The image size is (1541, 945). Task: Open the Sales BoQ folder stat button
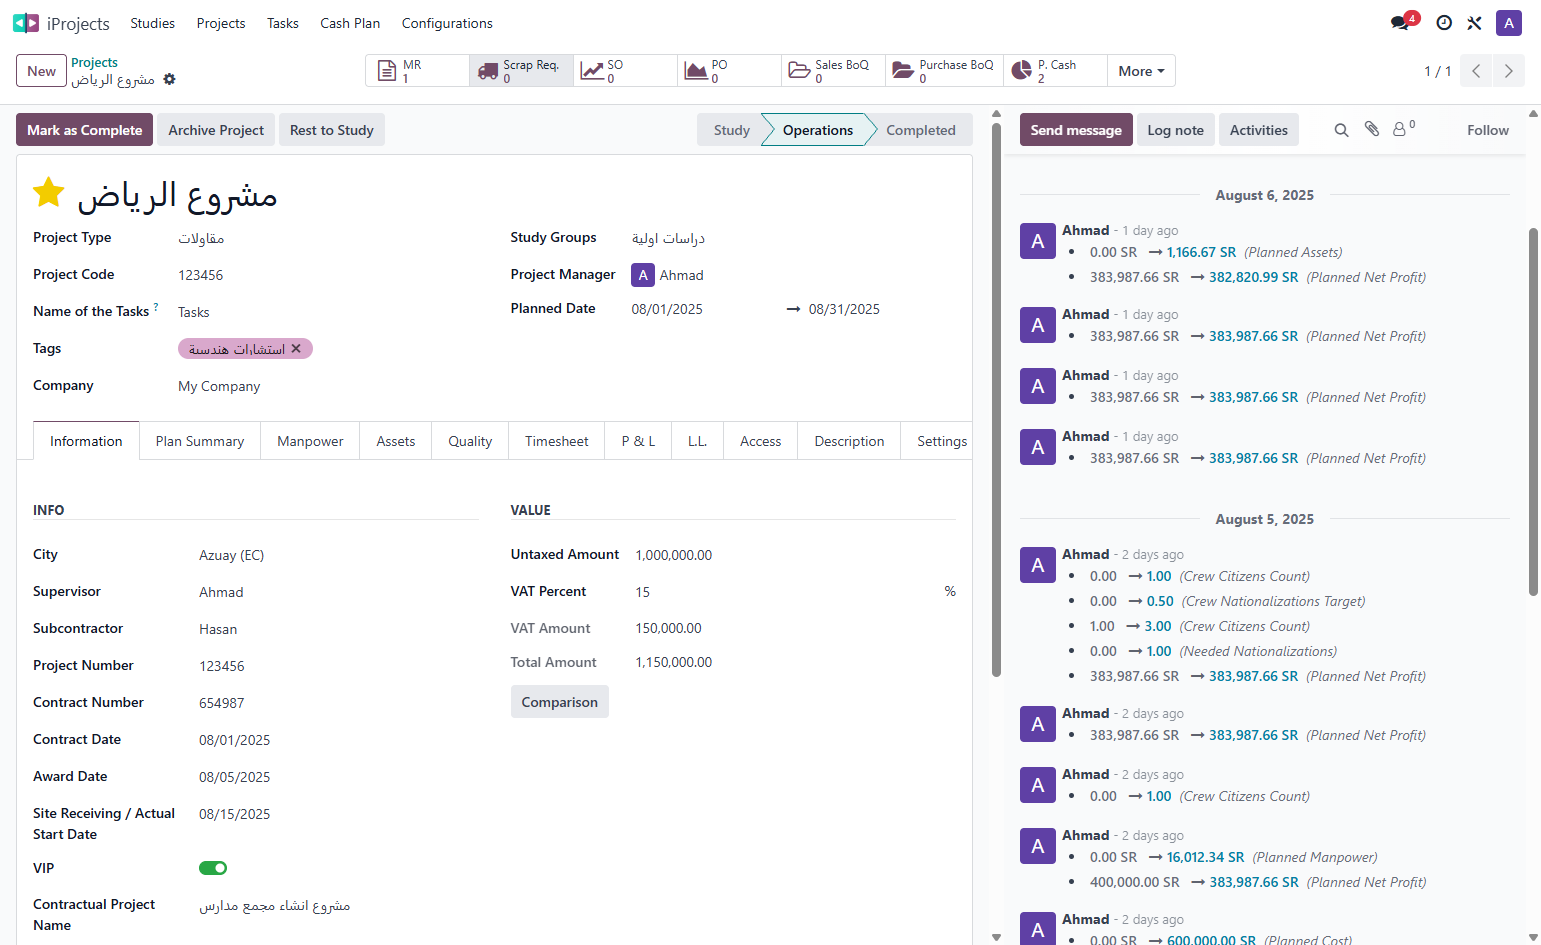click(833, 71)
